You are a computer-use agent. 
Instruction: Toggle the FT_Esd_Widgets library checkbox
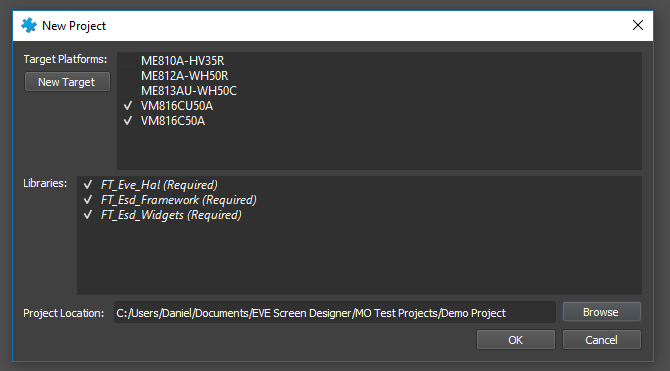88,215
